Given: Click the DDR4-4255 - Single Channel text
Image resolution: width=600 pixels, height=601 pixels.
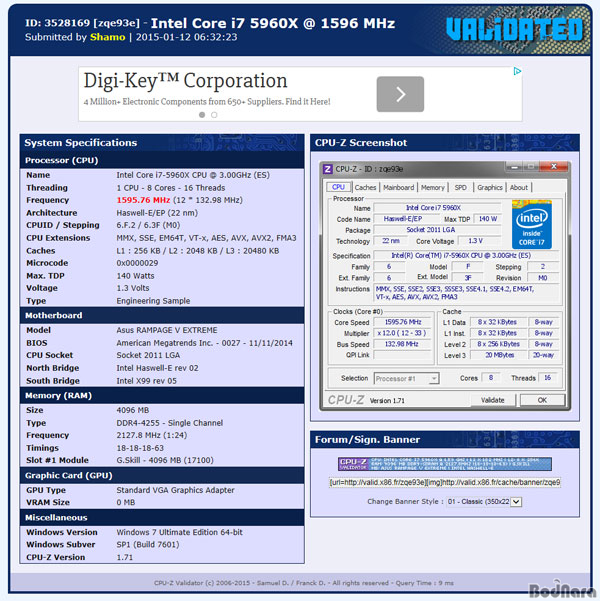Looking at the screenshot, I should coord(169,423).
